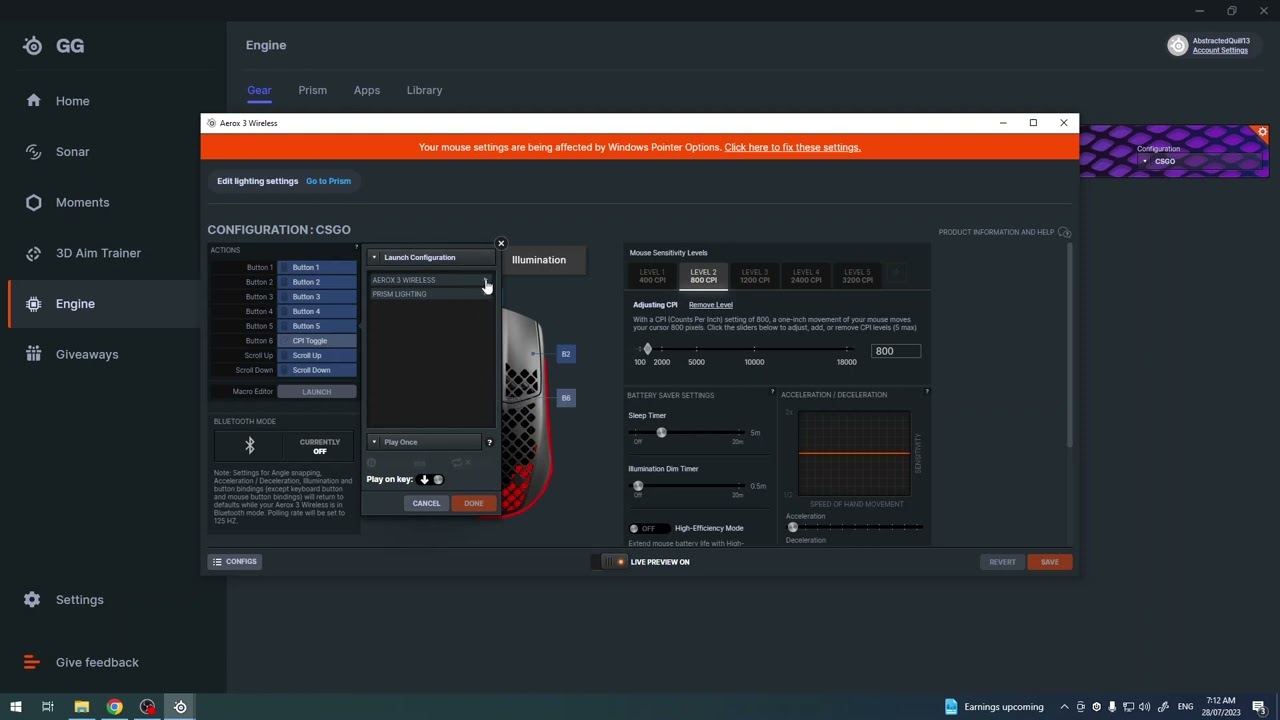The width and height of the screenshot is (1280, 720).
Task: Launch the Macro Editor
Action: pos(317,392)
